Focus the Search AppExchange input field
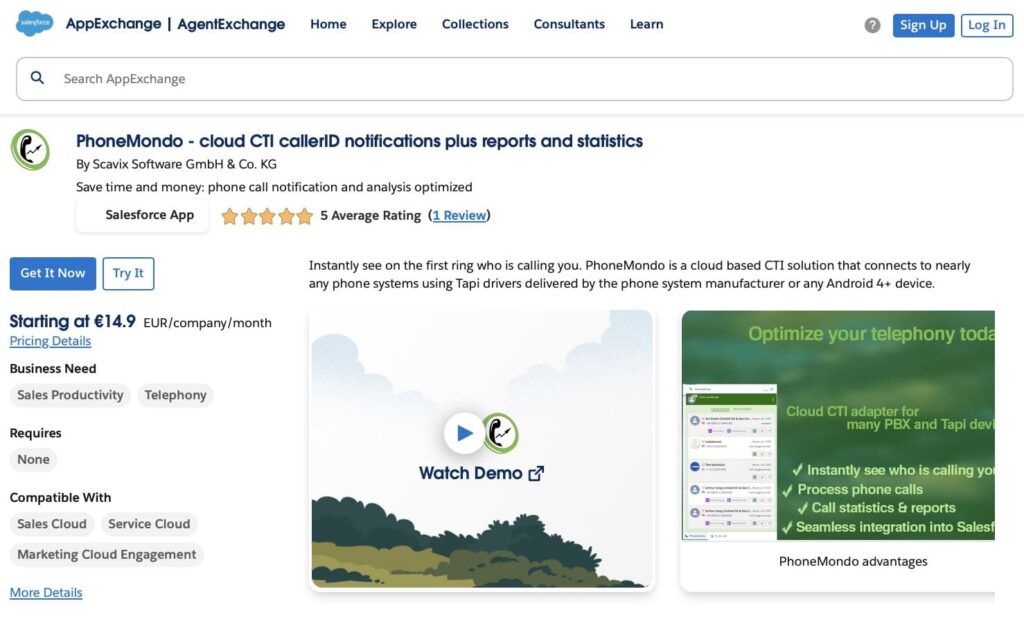1024x635 pixels. pos(520,78)
